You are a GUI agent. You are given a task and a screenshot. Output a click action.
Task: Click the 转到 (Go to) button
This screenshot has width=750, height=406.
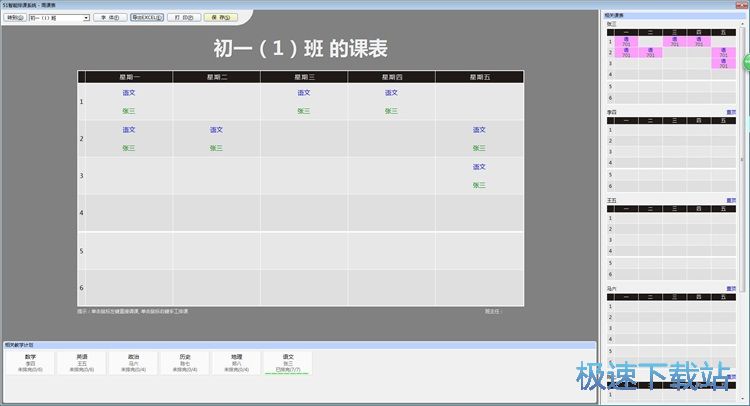(x=15, y=18)
